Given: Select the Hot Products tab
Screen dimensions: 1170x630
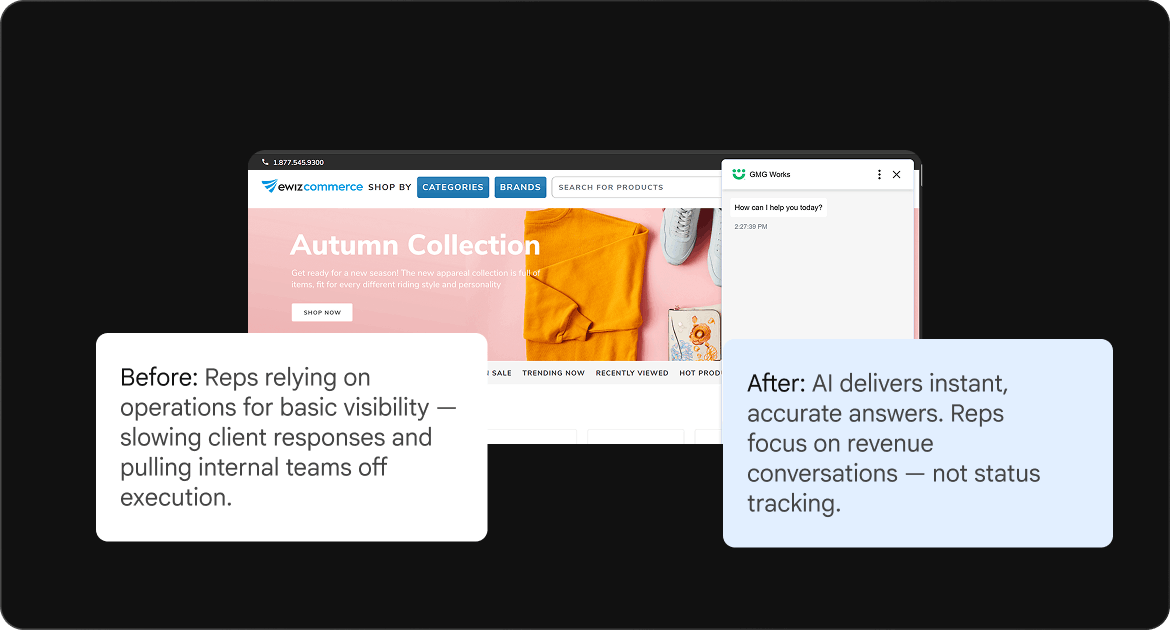Looking at the screenshot, I should 700,372.
